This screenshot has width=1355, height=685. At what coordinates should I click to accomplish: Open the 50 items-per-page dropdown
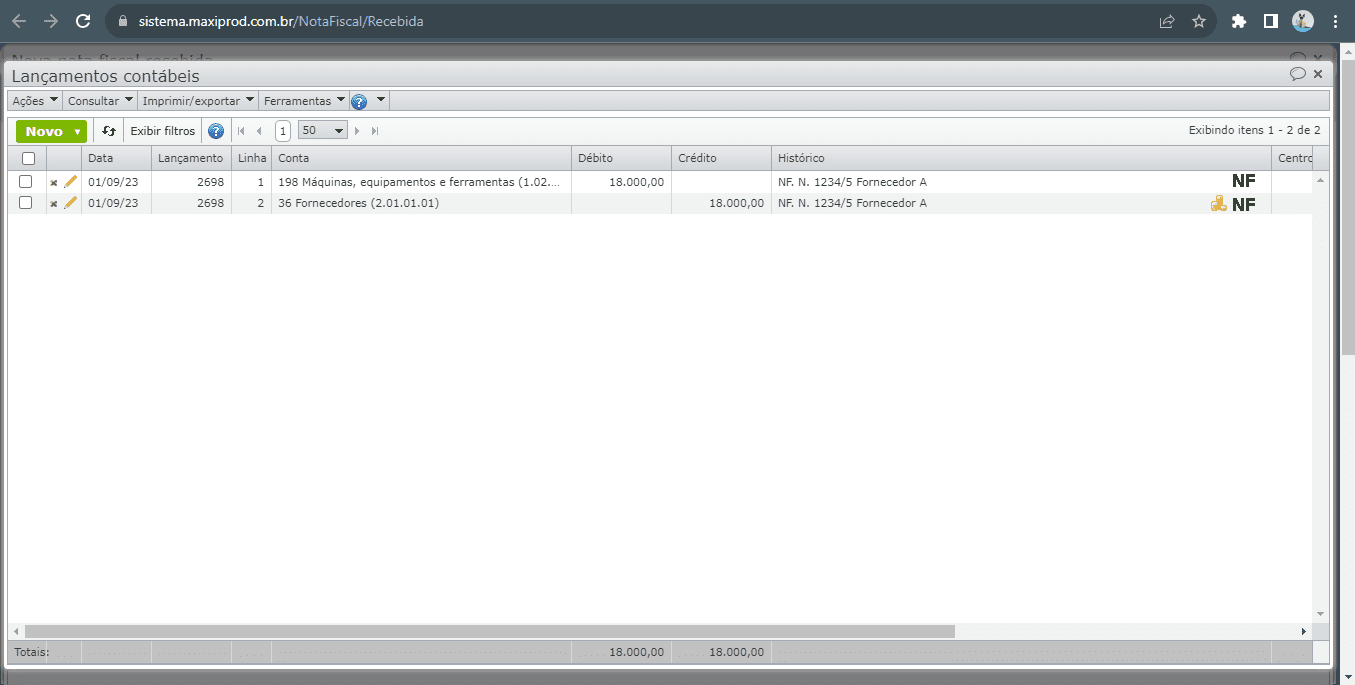click(323, 131)
